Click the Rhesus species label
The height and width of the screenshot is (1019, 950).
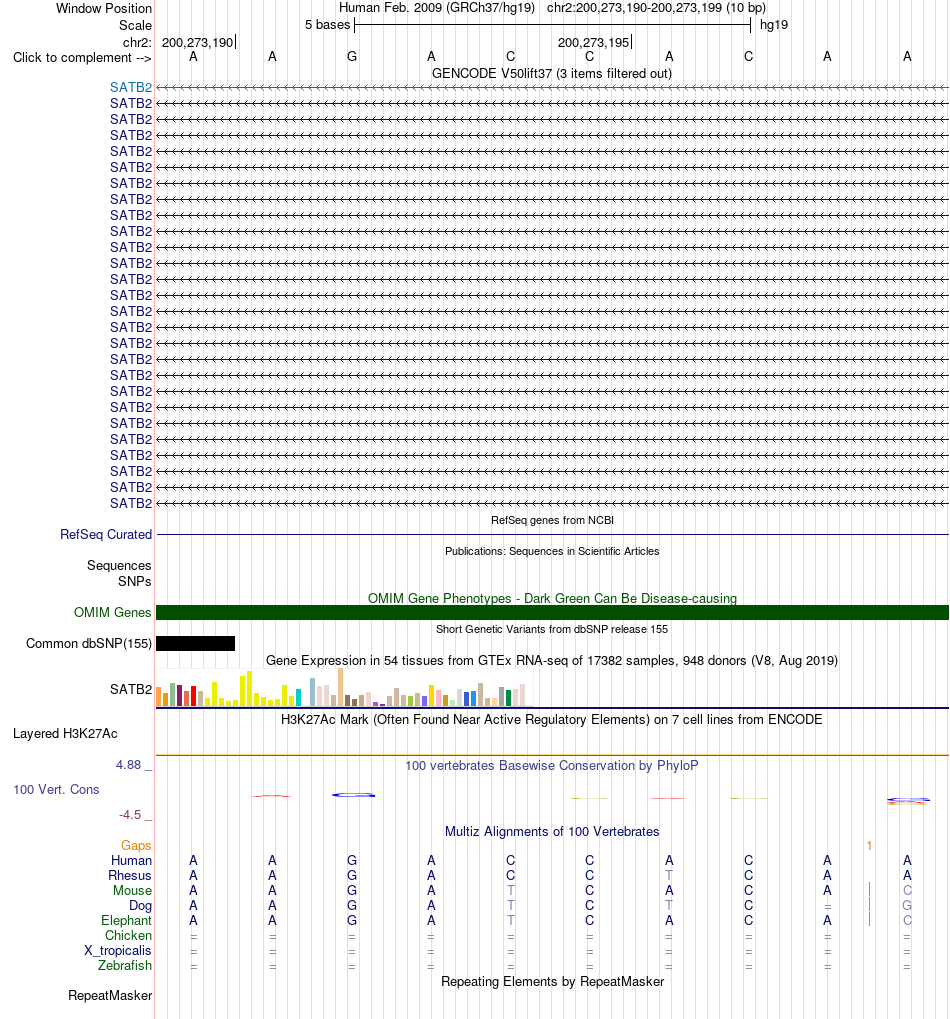[130, 875]
